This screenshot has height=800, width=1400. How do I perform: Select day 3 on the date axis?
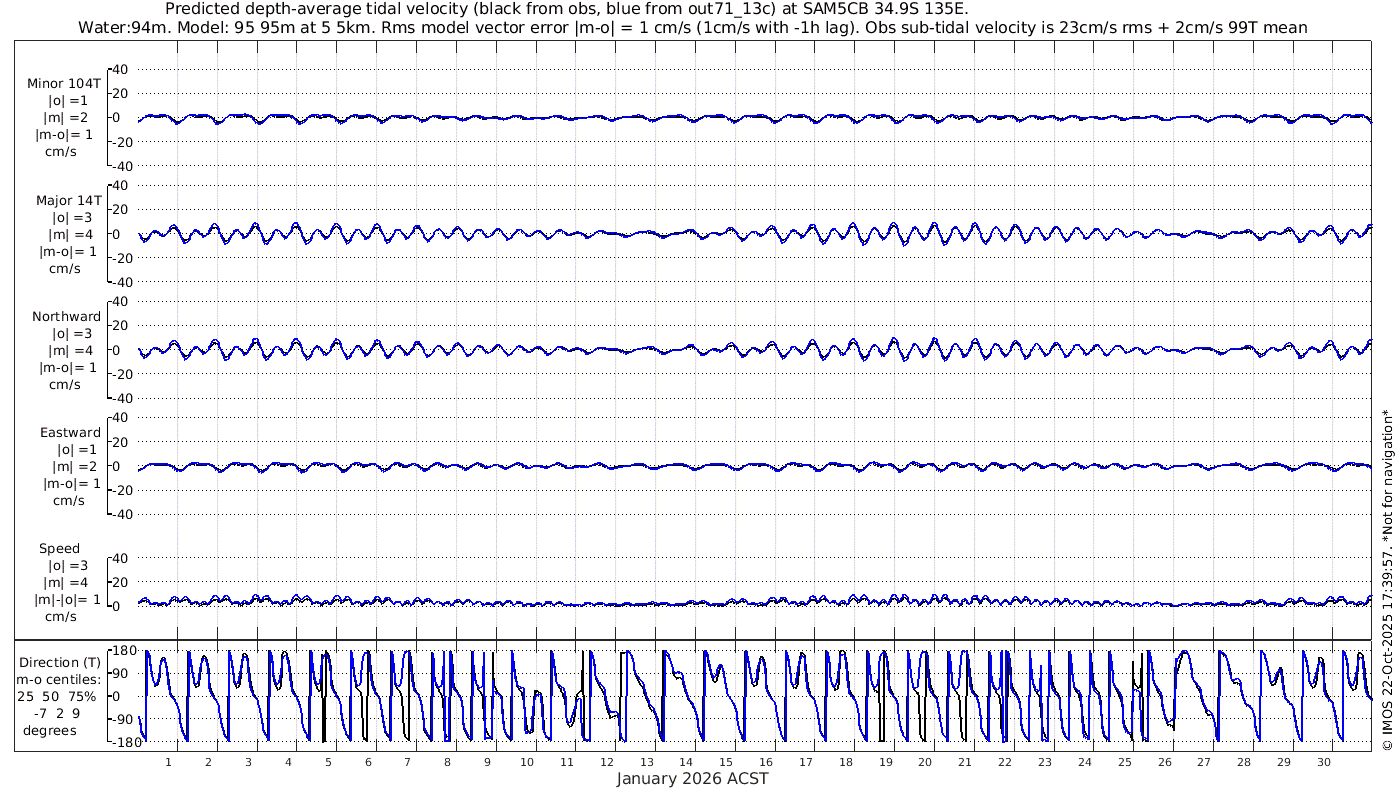click(248, 762)
